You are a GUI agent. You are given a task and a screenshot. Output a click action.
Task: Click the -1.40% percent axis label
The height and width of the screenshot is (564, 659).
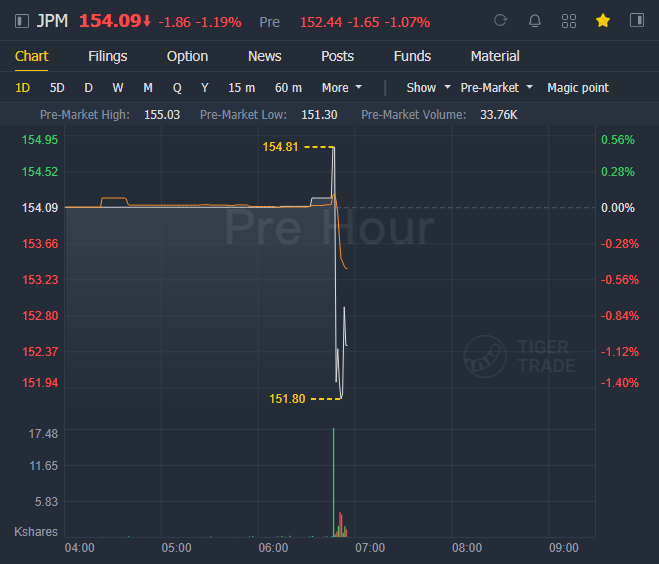click(619, 383)
